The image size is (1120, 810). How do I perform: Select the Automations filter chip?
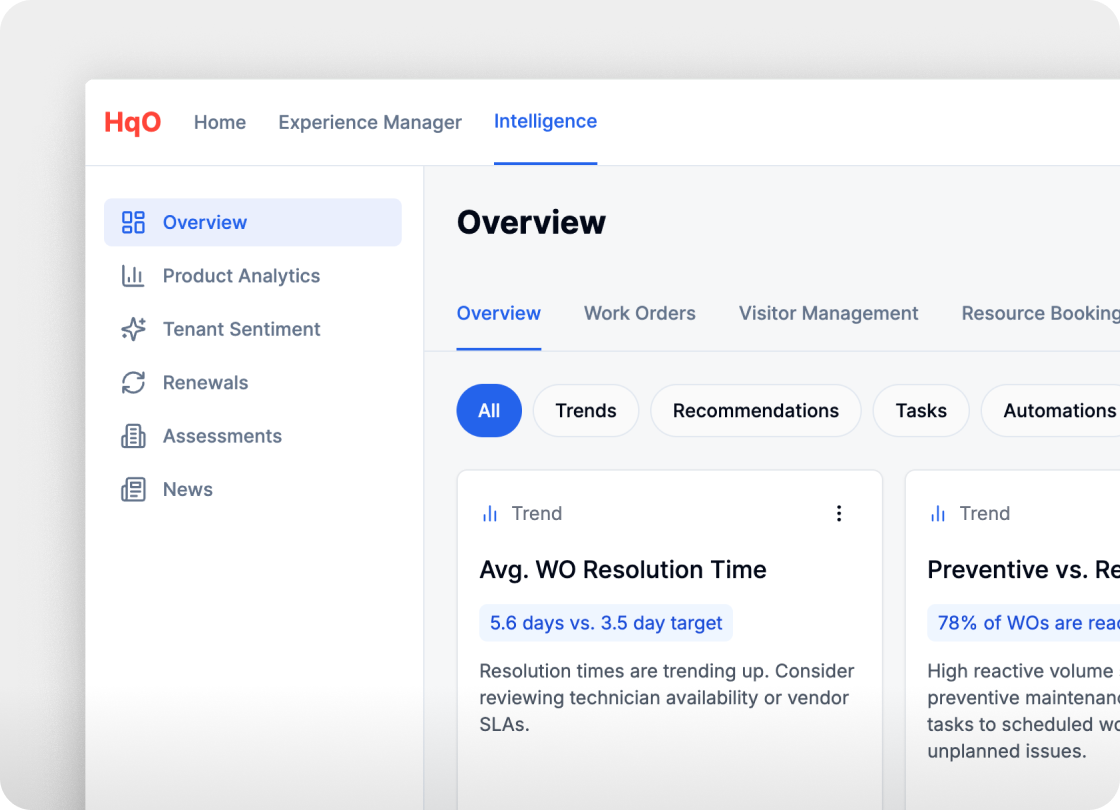[1058, 411]
